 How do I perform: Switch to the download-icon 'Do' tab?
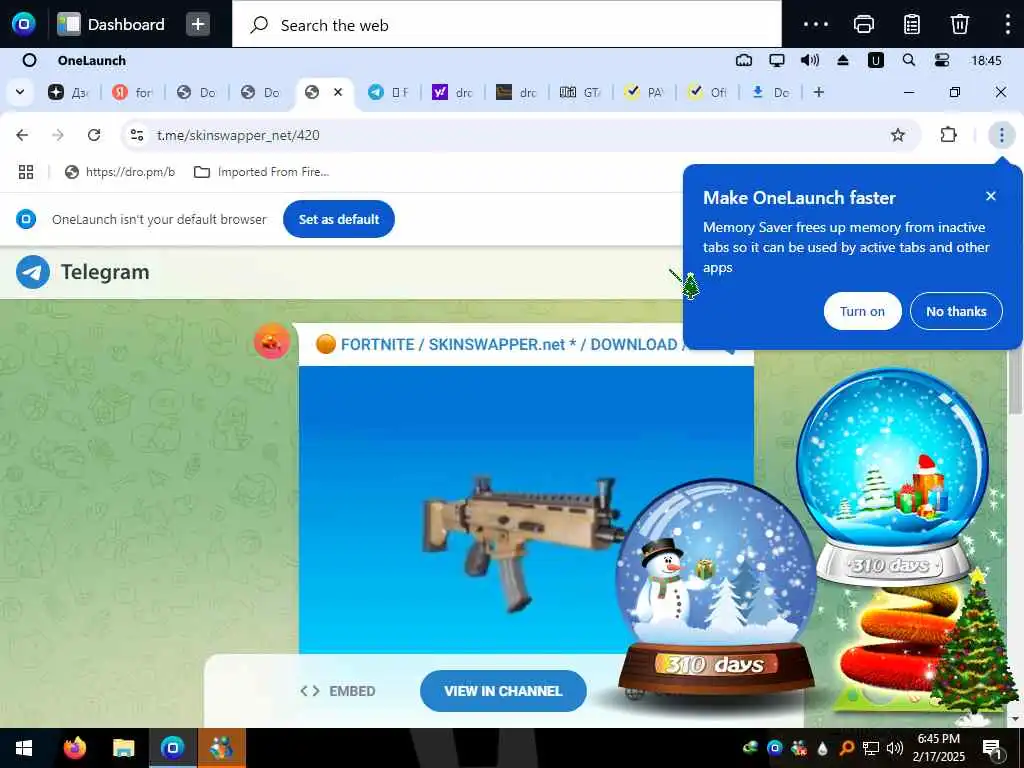771,93
